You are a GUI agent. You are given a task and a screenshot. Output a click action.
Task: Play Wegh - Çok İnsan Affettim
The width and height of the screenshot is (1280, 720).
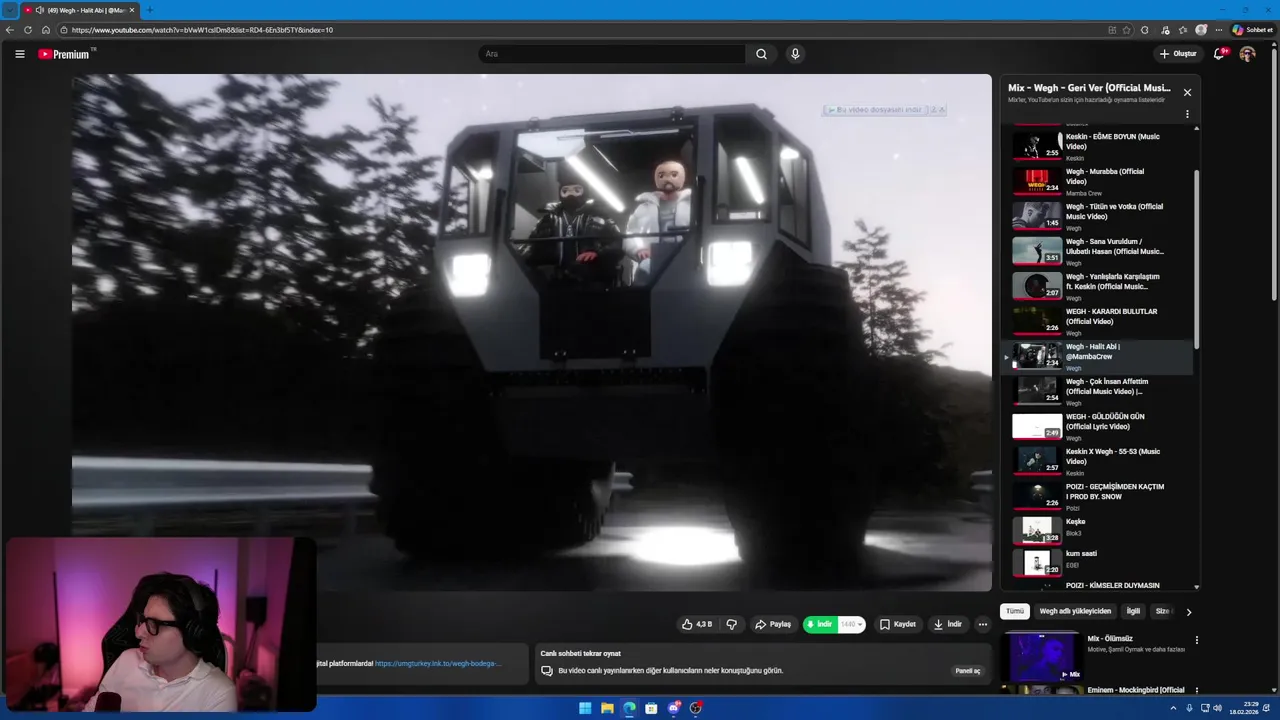pyautogui.click(x=1097, y=391)
